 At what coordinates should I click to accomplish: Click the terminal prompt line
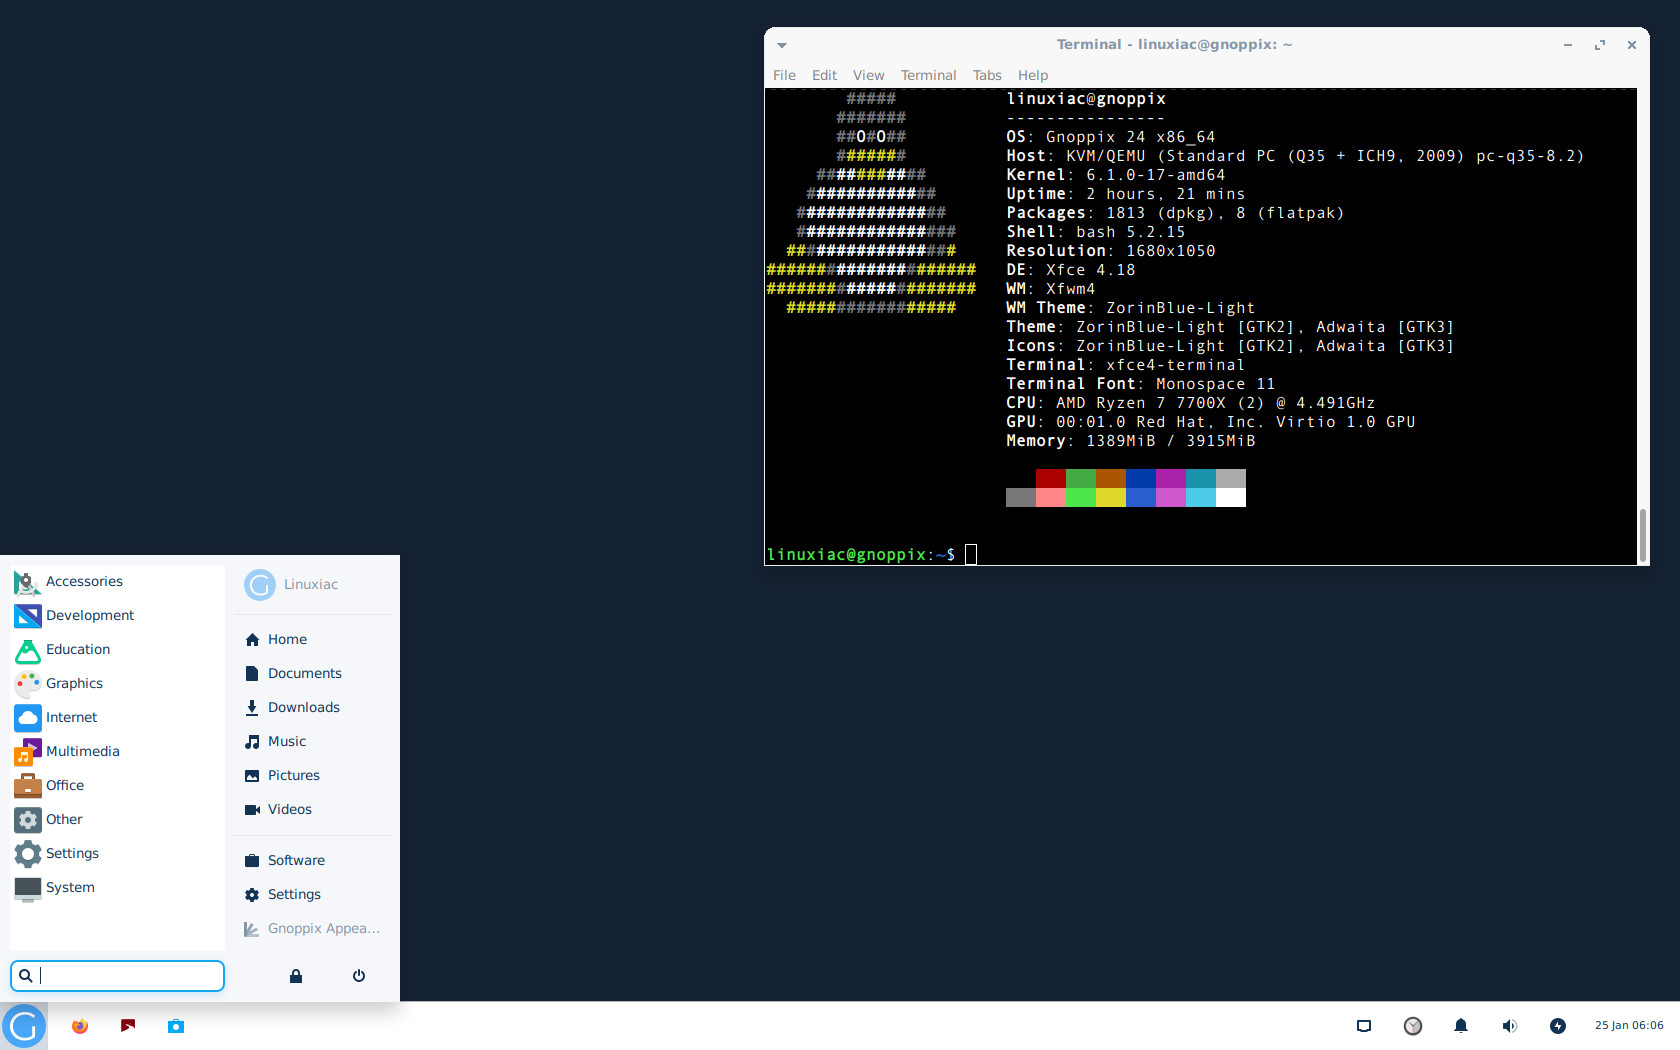[x=871, y=555]
